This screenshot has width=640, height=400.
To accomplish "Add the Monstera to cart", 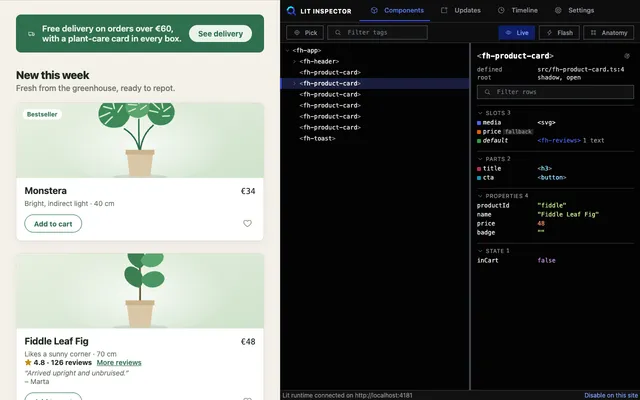I will coord(53,224).
